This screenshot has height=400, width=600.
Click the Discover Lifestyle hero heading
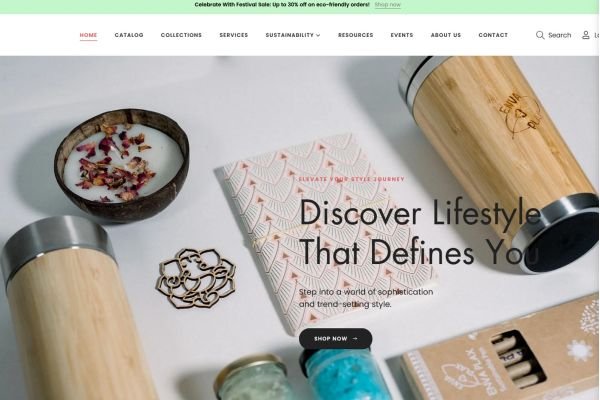pos(420,232)
